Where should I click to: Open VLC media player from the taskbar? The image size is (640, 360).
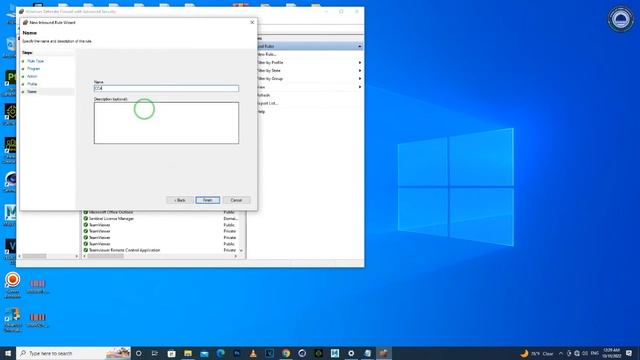tap(253, 353)
